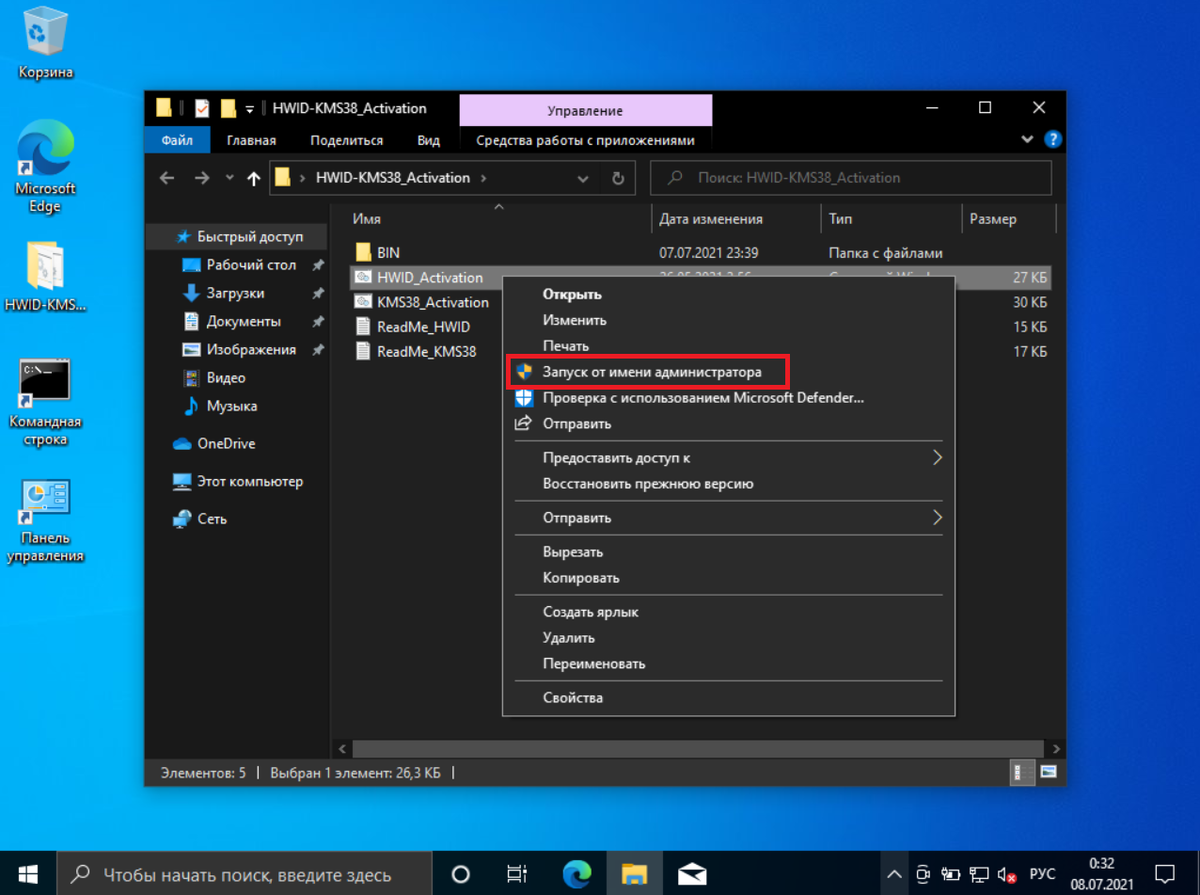Click the KMS38_Activation file icon

(x=363, y=302)
